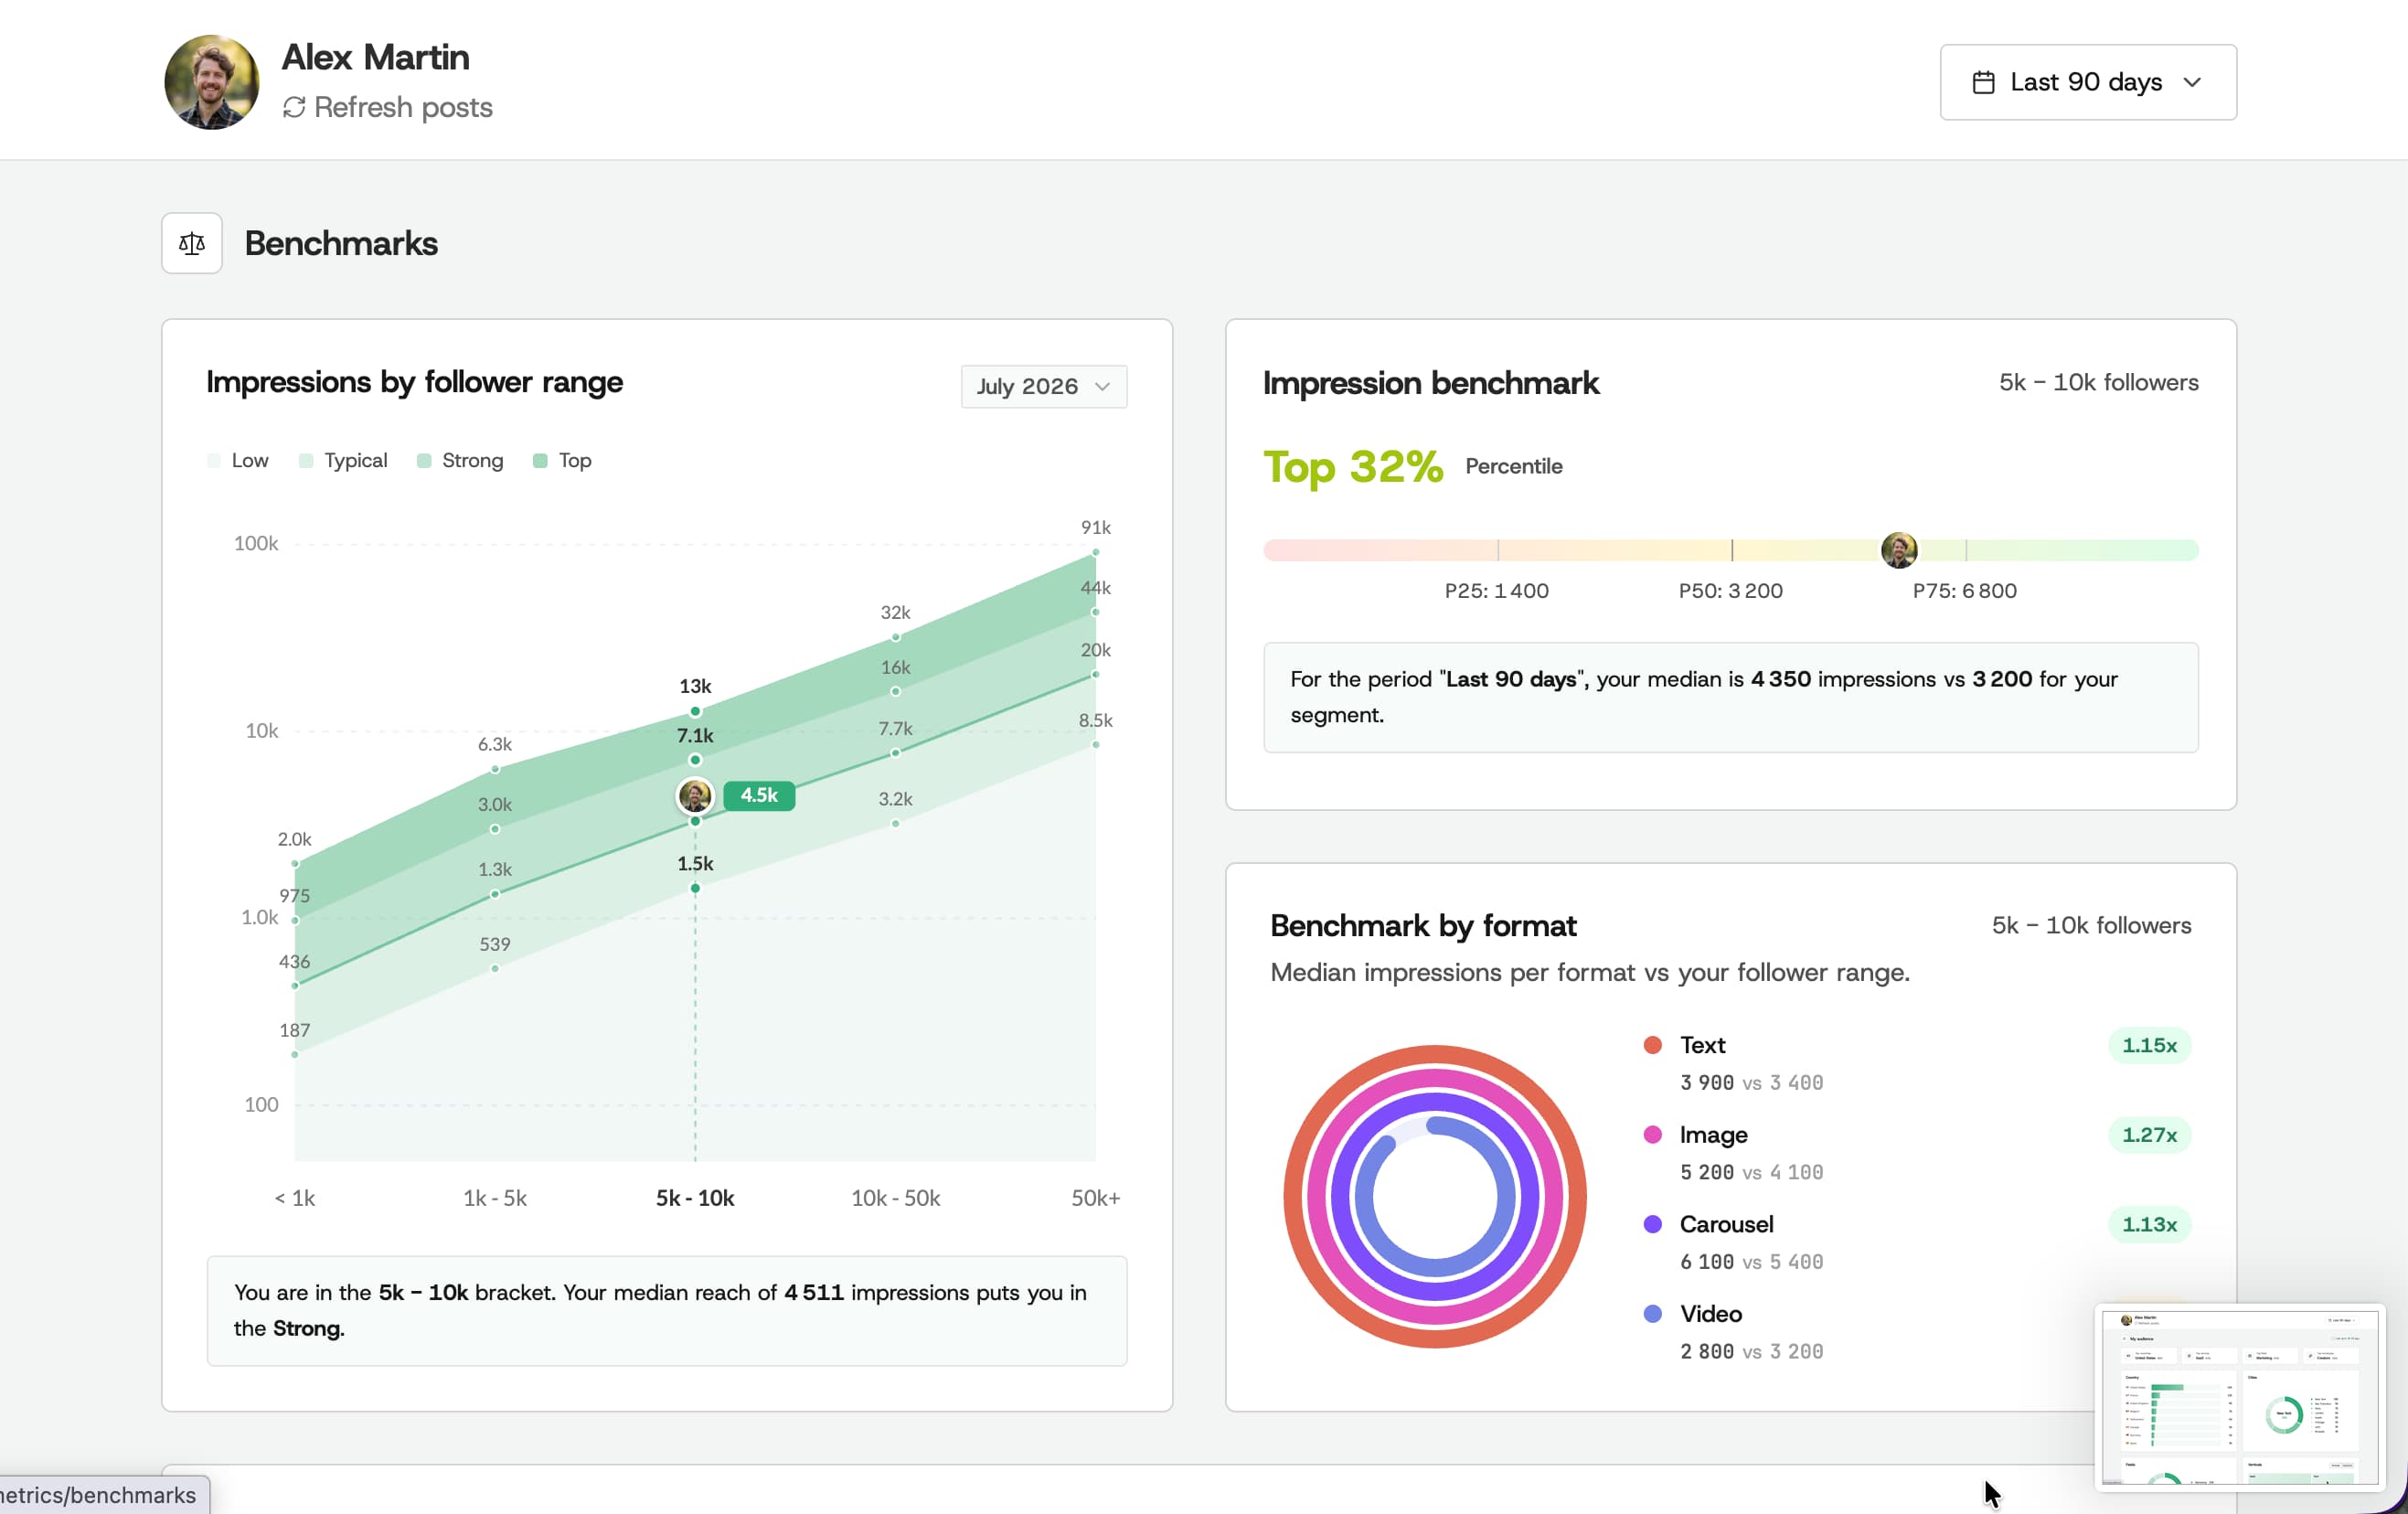Viewport: 2408px width, 1514px height.
Task: Click the refresh icon beside Refresh posts
Action: (294, 107)
